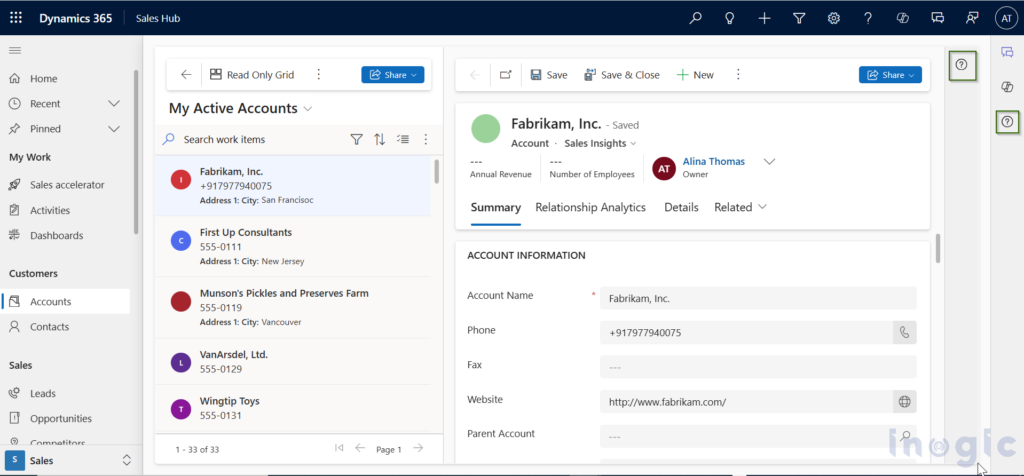Viewport: 1024px width, 476px height.
Task: Collapse the site map hamburger menu
Action: click(15, 50)
